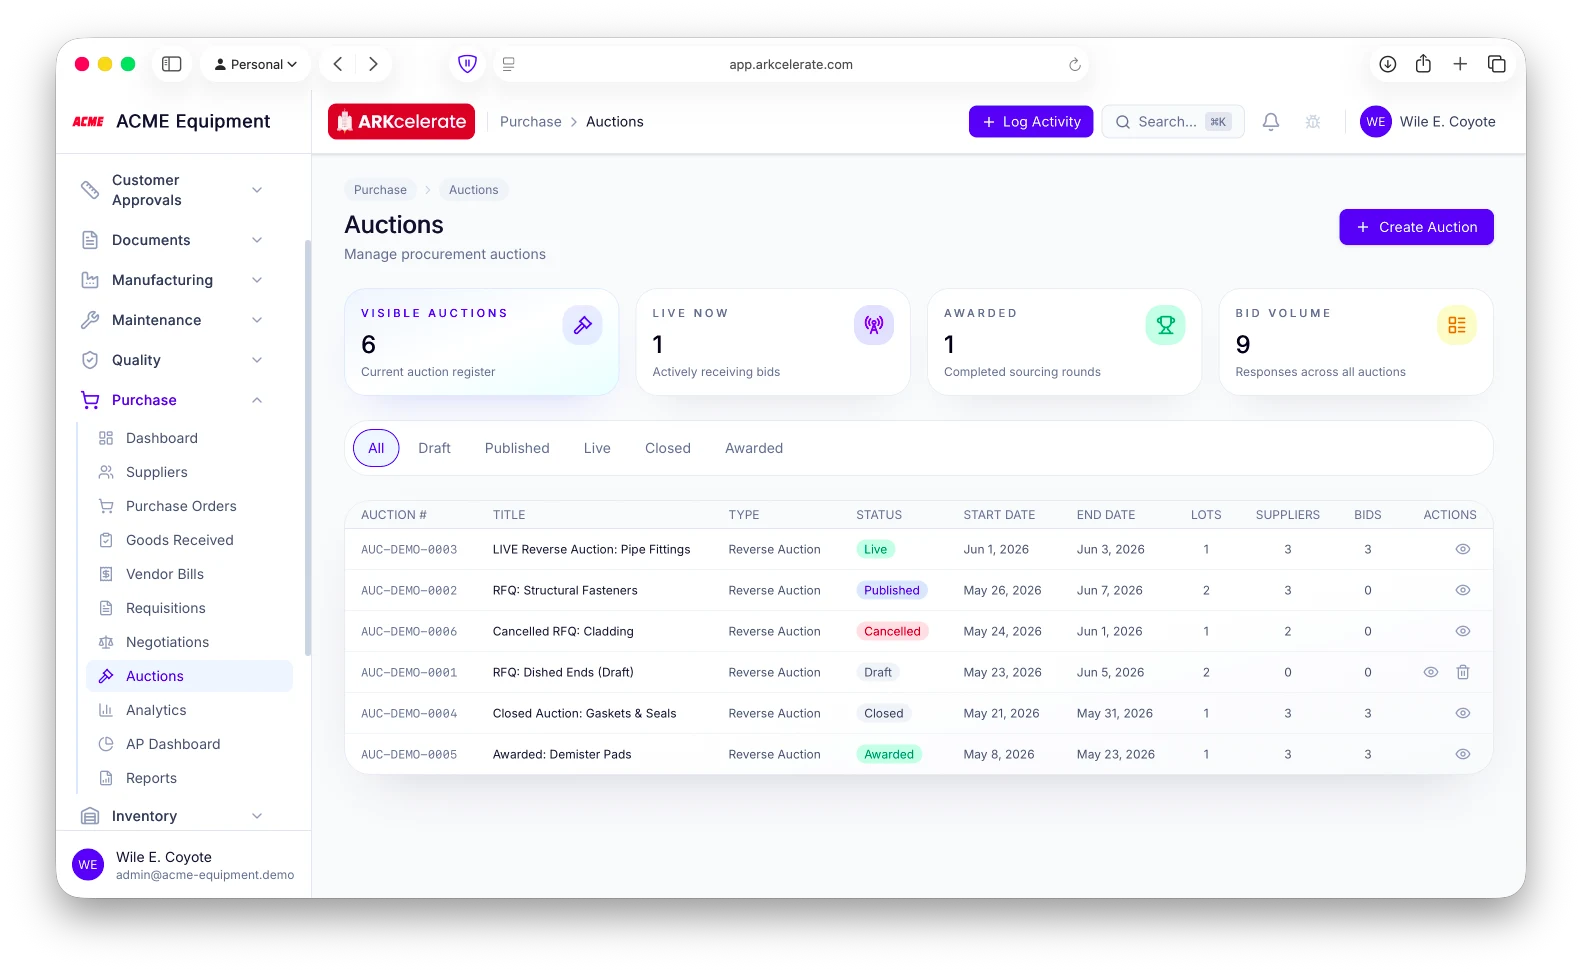1582x972 pixels.
Task: Delete the RFQ: Dished Ends draft auction
Action: point(1463,672)
